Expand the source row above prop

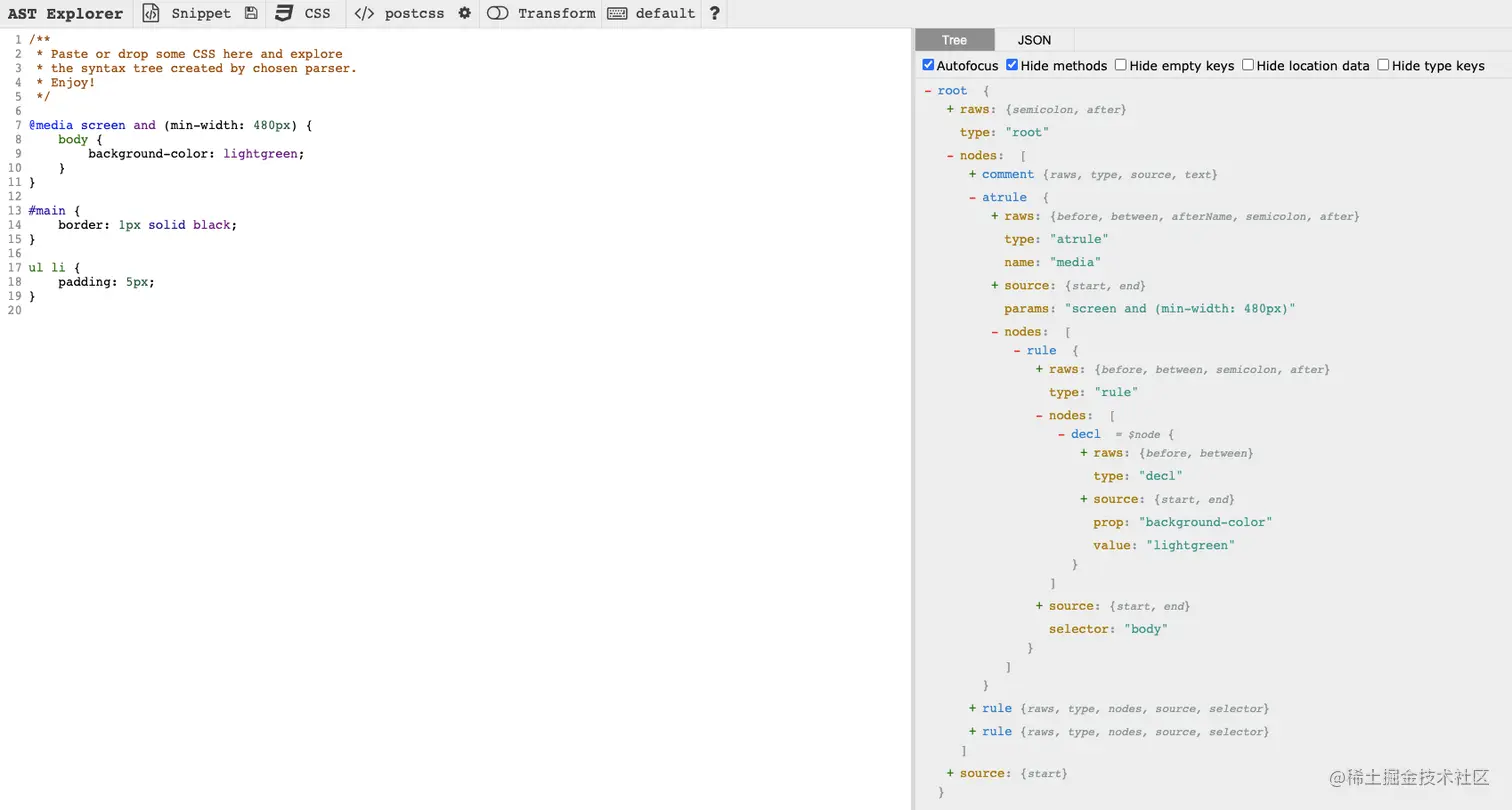tap(1084, 499)
